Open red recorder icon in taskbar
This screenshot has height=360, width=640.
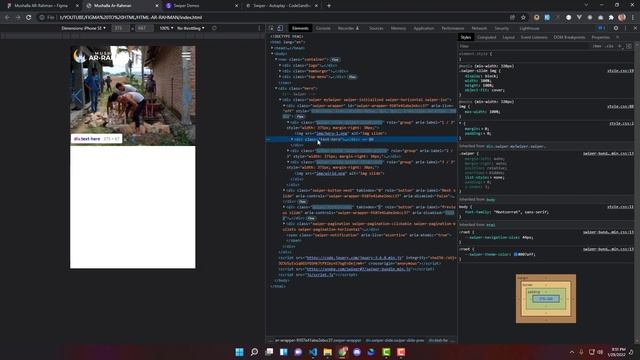tap(401, 352)
